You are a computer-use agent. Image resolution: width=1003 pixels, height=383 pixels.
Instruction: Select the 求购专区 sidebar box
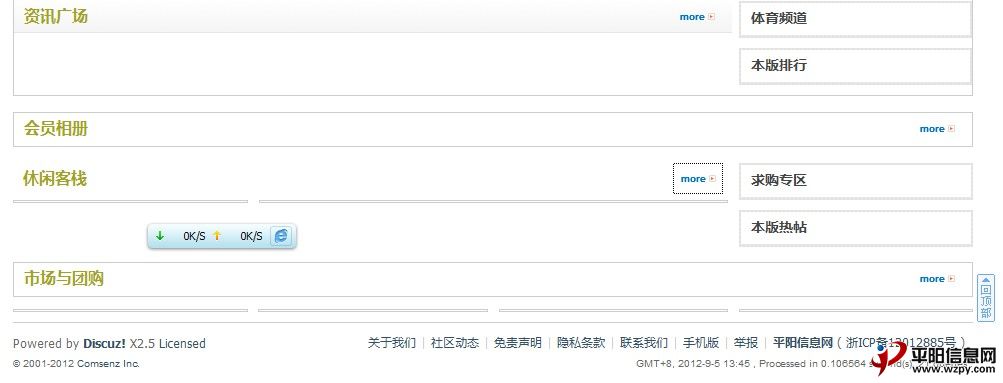pyautogui.click(x=856, y=181)
